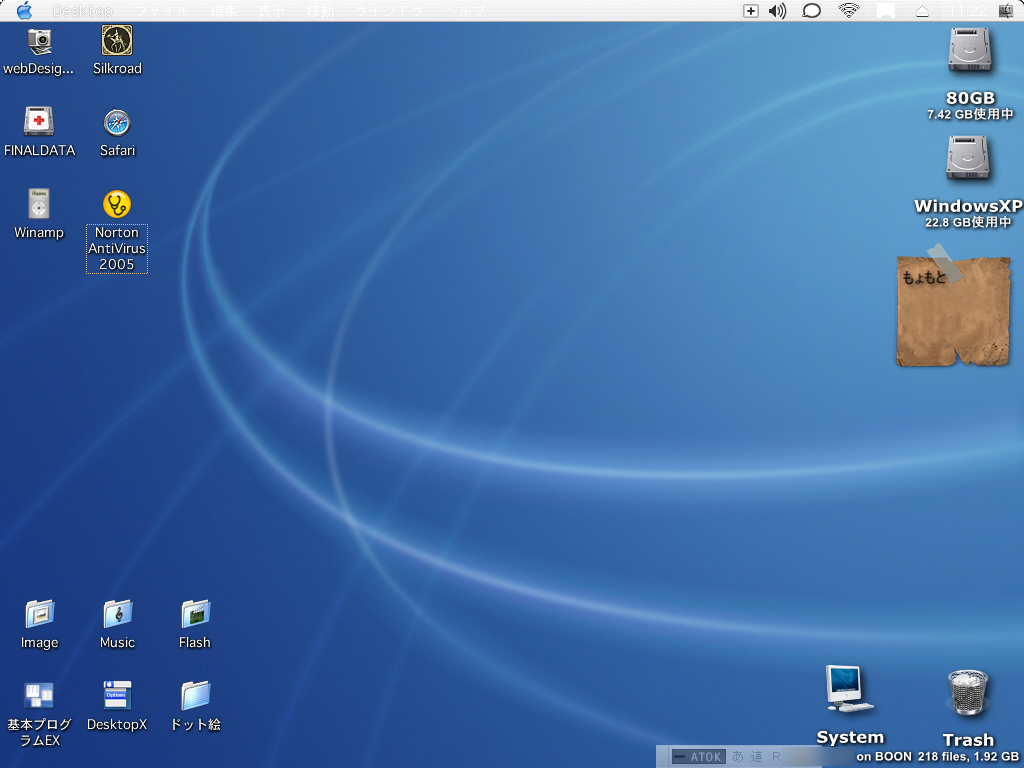Open the ウインドウ menu
The height and width of the screenshot is (768, 1024).
[389, 11]
